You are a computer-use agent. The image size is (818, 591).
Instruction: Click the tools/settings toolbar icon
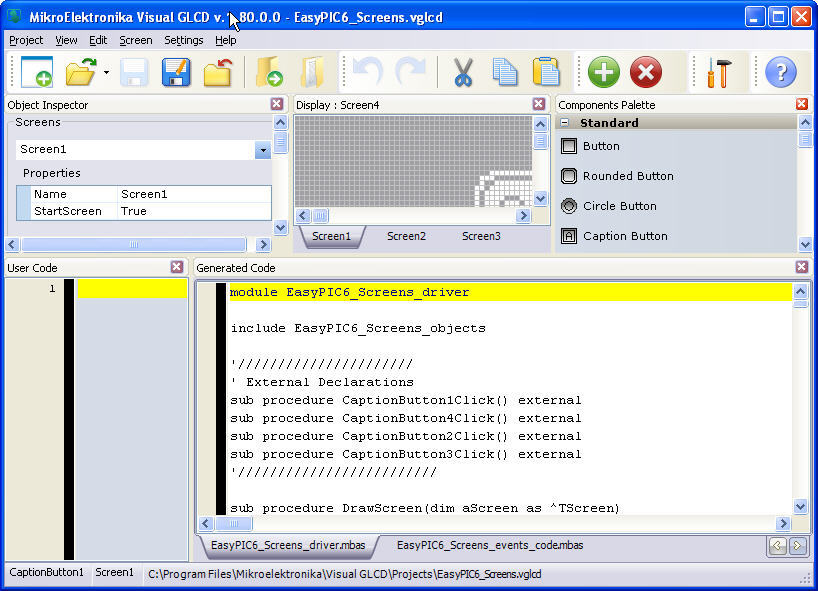point(720,71)
